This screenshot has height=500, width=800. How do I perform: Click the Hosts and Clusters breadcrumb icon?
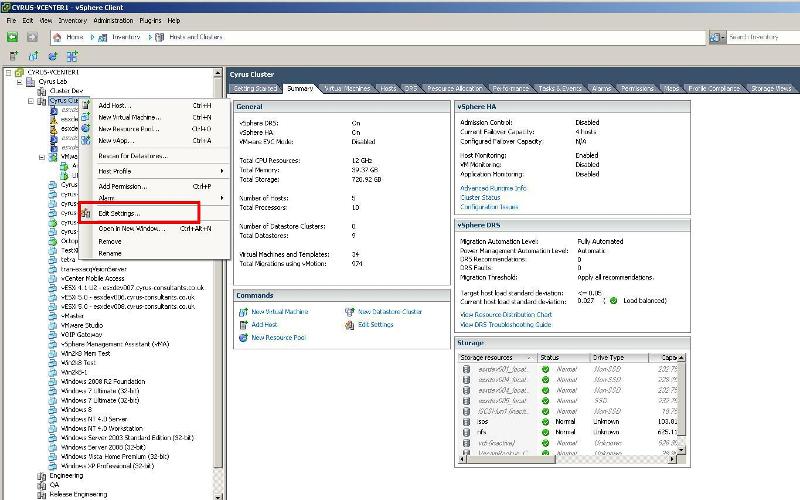click(x=160, y=37)
